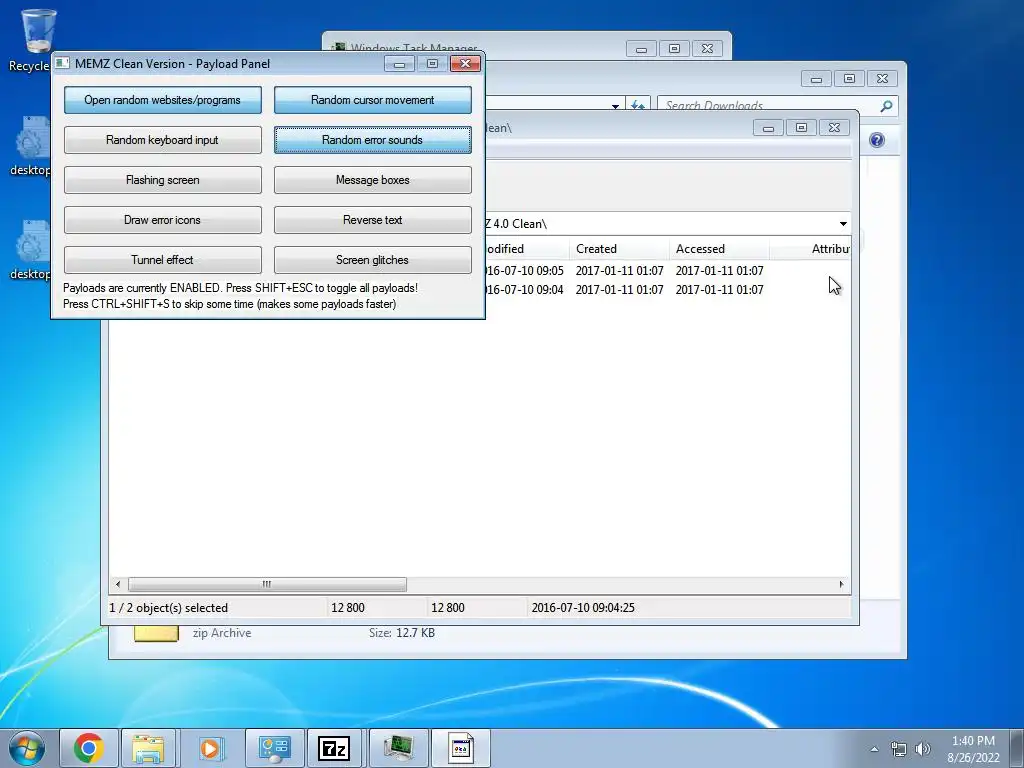This screenshot has height=768, width=1024.
Task: Toggle Random cursor movement payload
Action: tap(372, 100)
